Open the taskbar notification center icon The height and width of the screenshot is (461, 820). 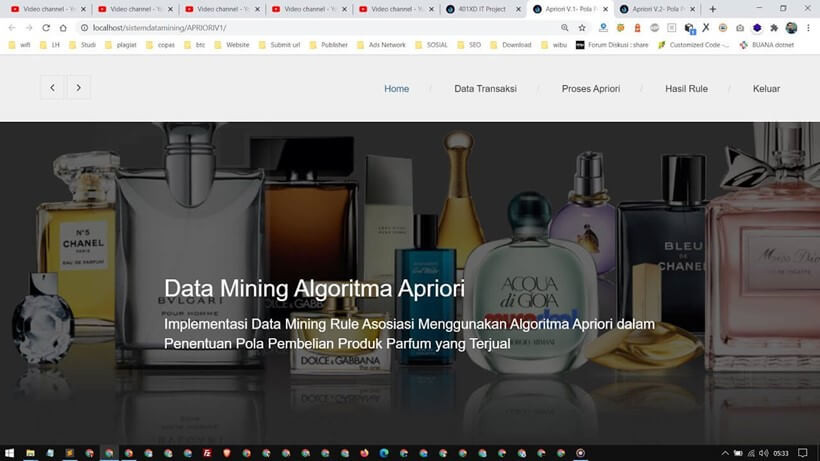tap(803, 453)
